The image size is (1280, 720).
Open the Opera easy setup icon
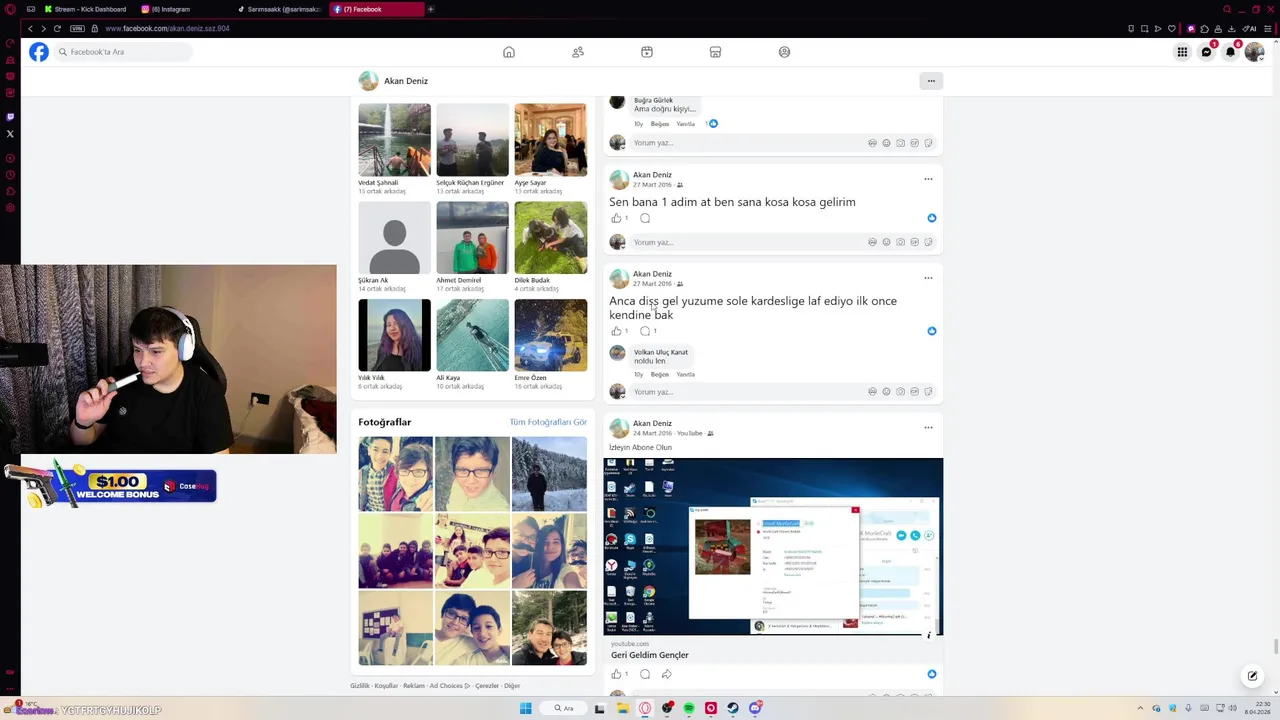[1268, 28]
